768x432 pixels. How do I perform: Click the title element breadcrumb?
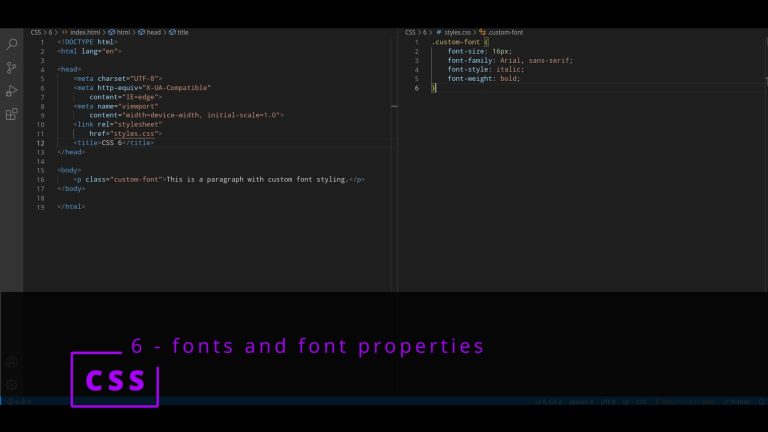(x=183, y=32)
